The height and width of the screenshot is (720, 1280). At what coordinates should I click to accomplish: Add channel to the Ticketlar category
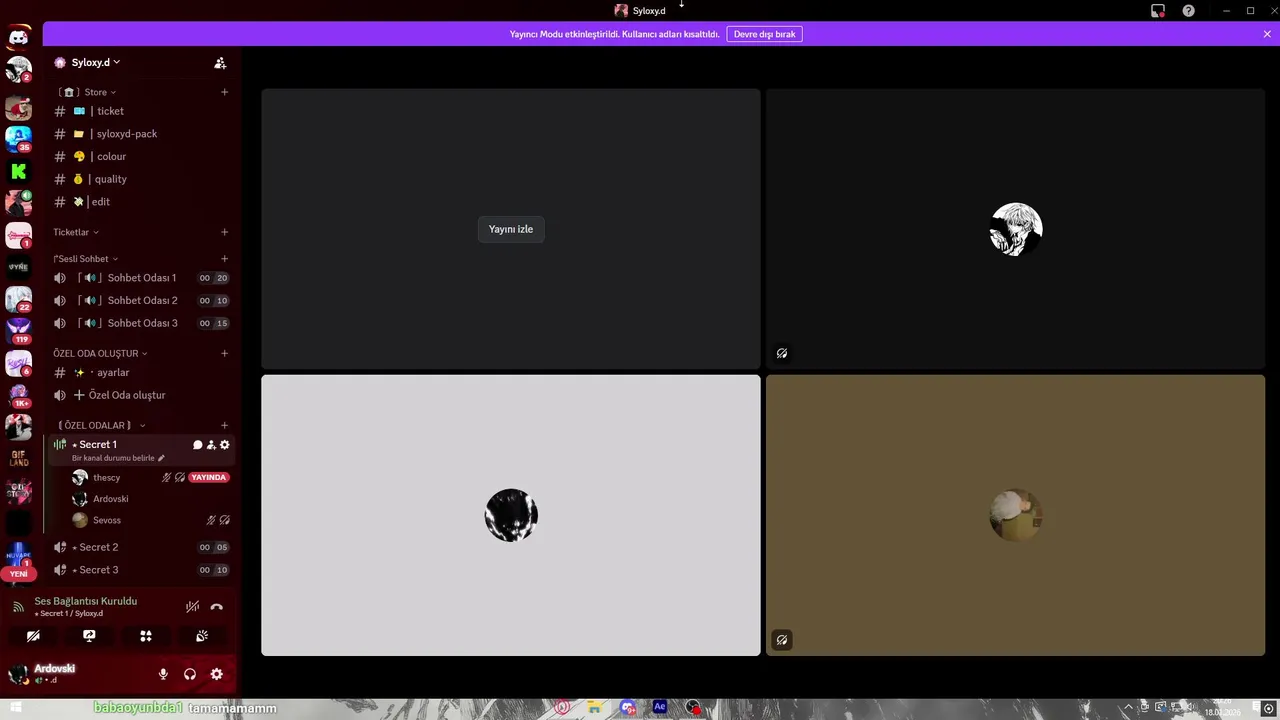point(224,232)
